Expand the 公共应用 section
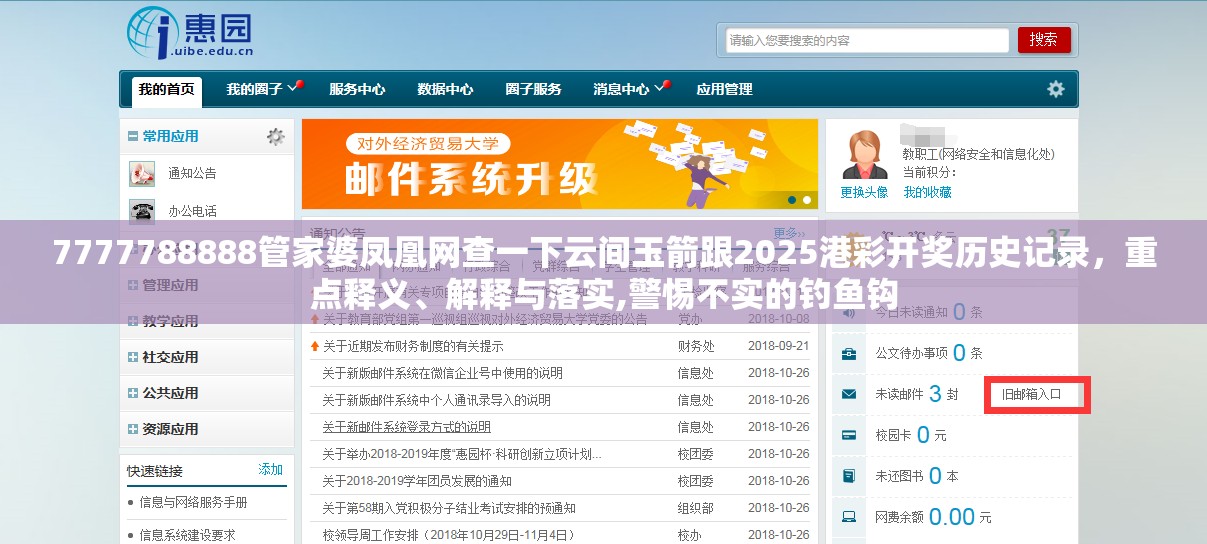This screenshot has height=544, width=1207. tap(133, 393)
